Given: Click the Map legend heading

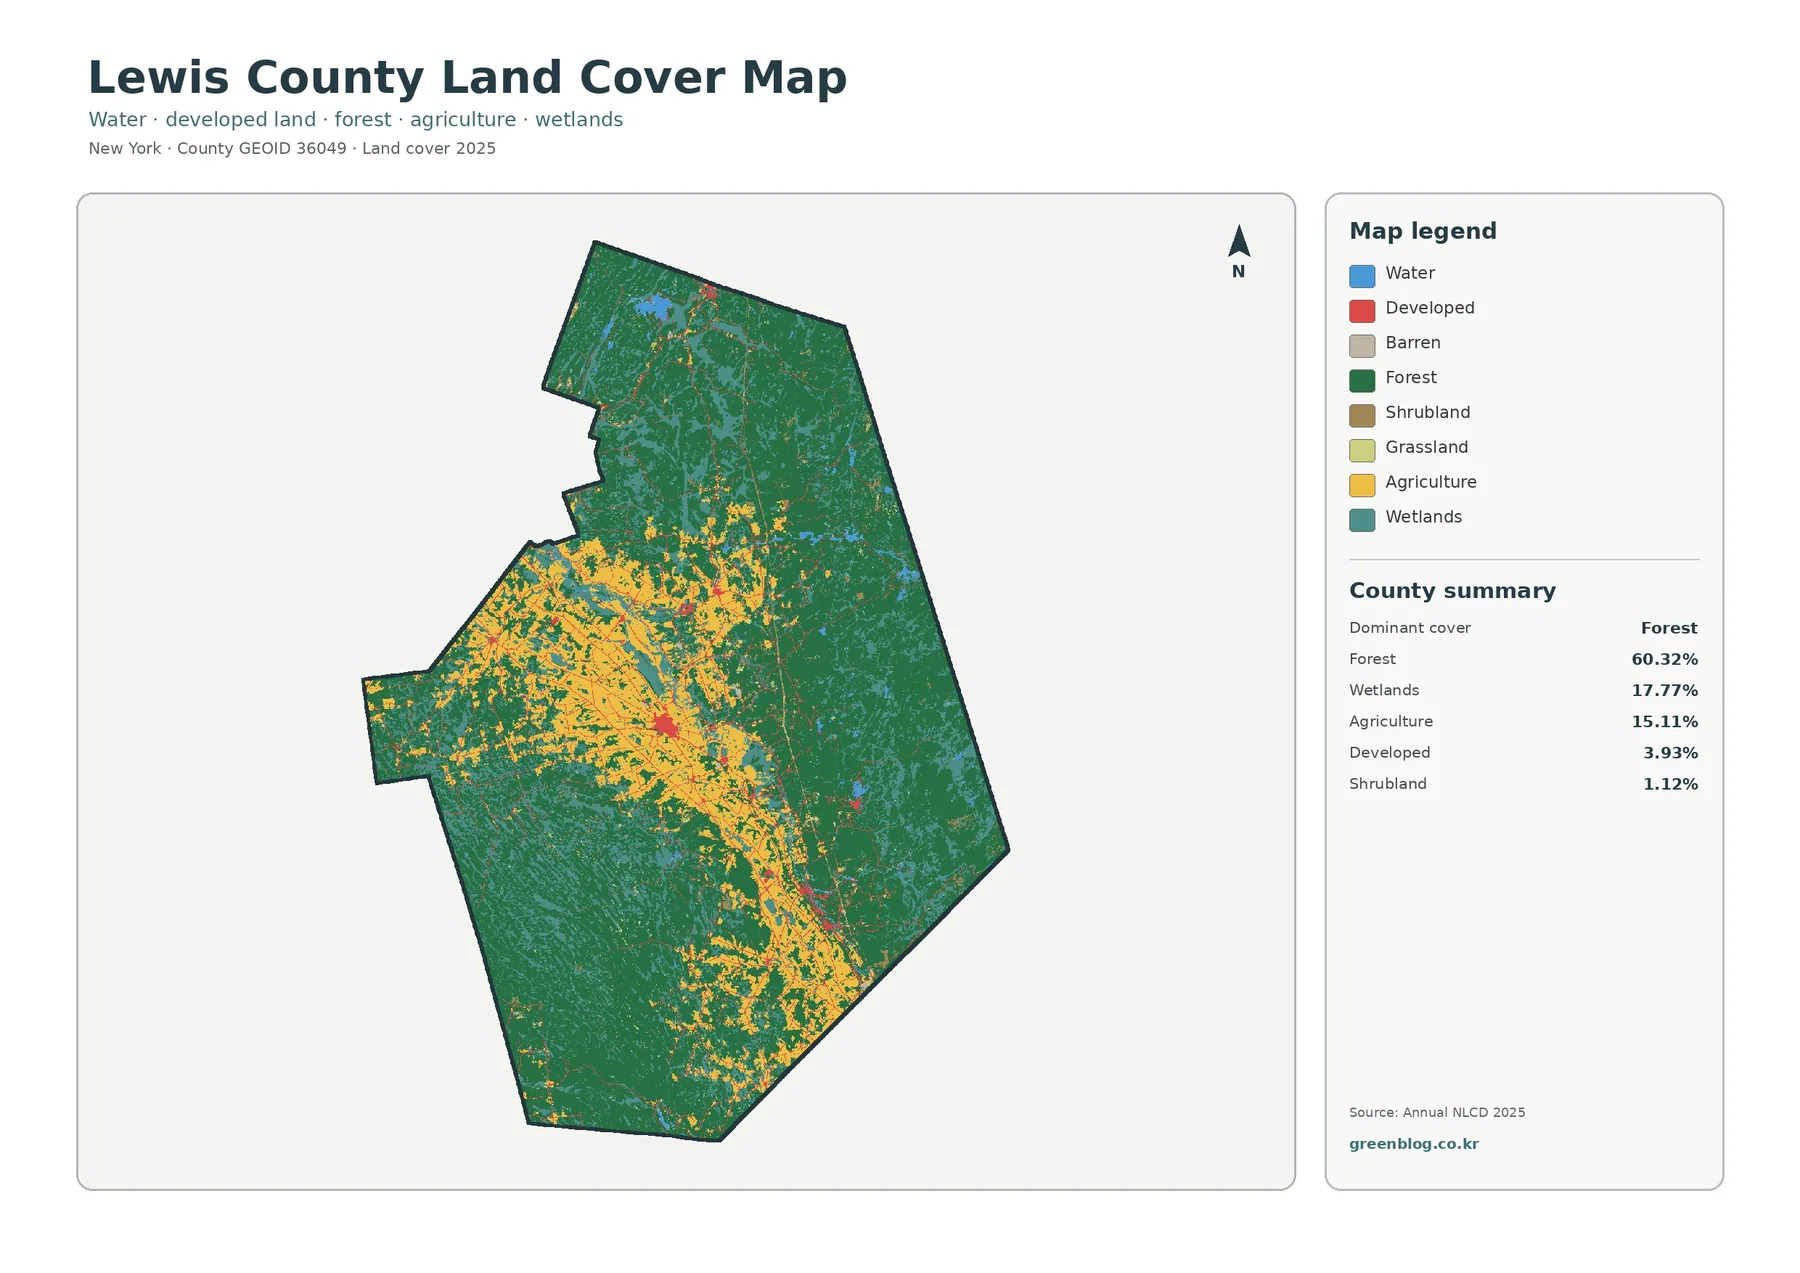Looking at the screenshot, I should click(x=1422, y=231).
